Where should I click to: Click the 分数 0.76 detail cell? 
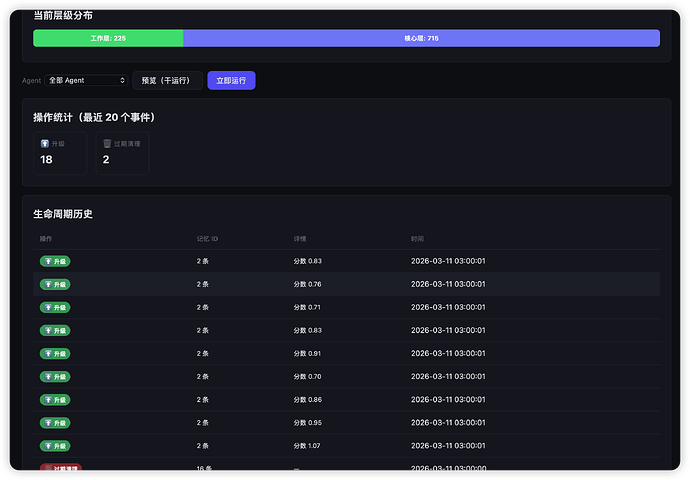tap(308, 284)
